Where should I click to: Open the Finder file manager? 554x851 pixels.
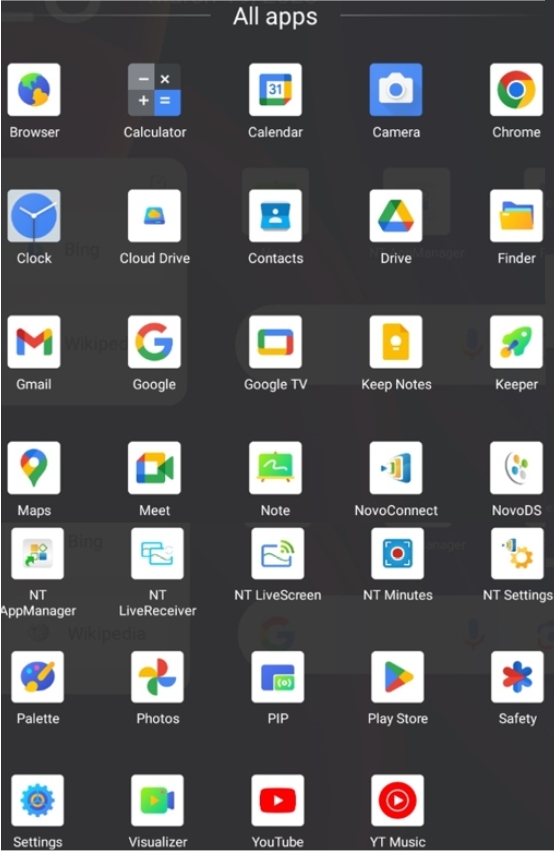(517, 215)
